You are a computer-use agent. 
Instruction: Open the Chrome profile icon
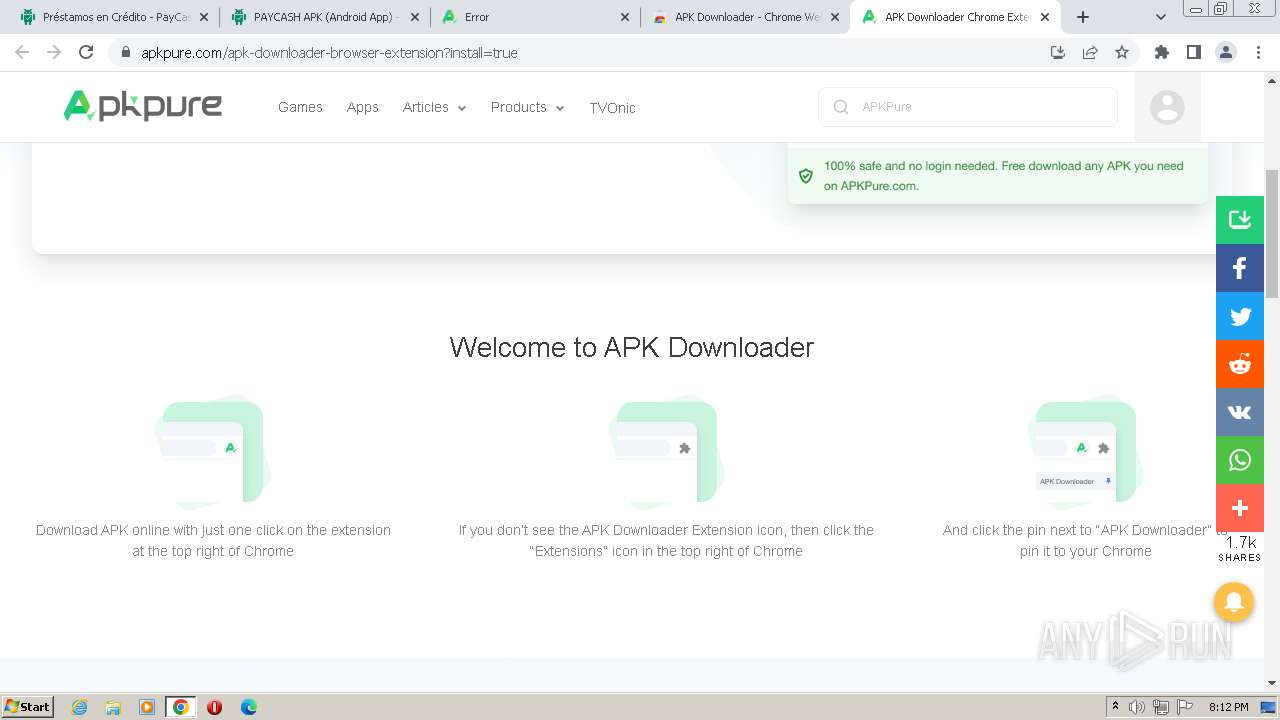tap(1226, 52)
